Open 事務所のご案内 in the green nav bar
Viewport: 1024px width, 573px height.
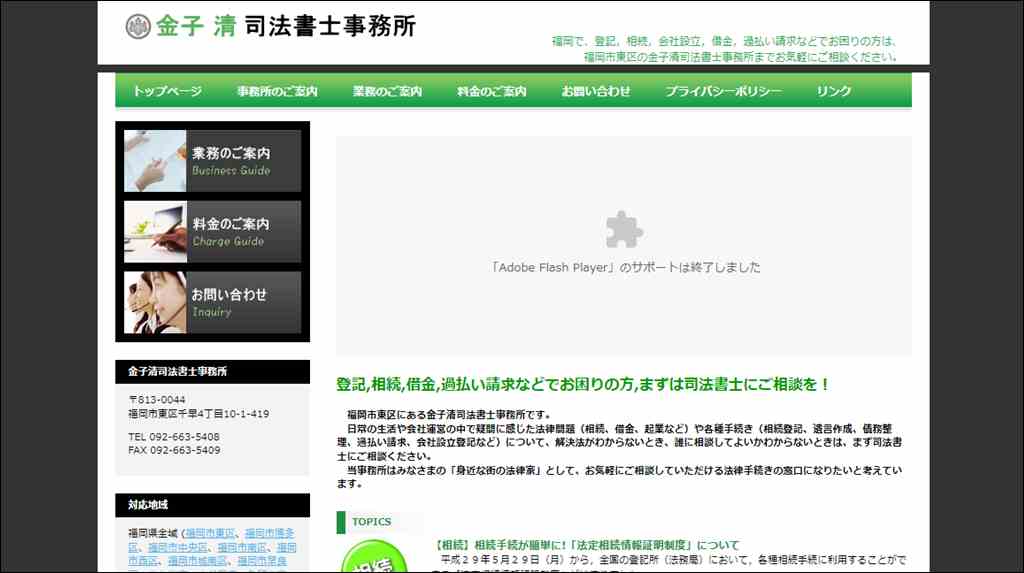tap(277, 91)
